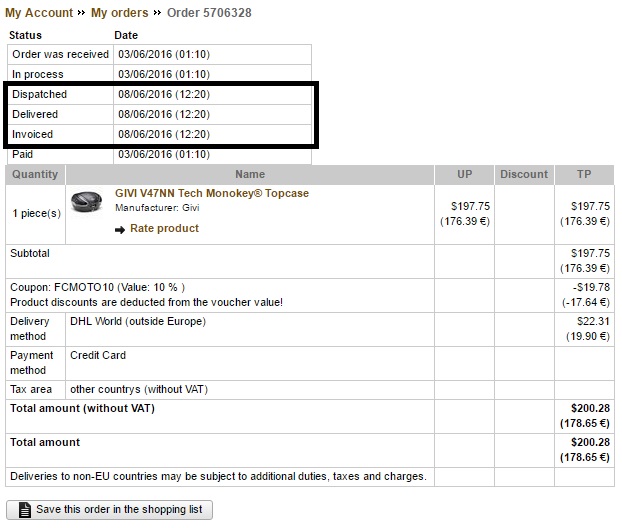This screenshot has width=622, height=528.
Task: Click the Credit Card payment method cell
Action: 98,355
